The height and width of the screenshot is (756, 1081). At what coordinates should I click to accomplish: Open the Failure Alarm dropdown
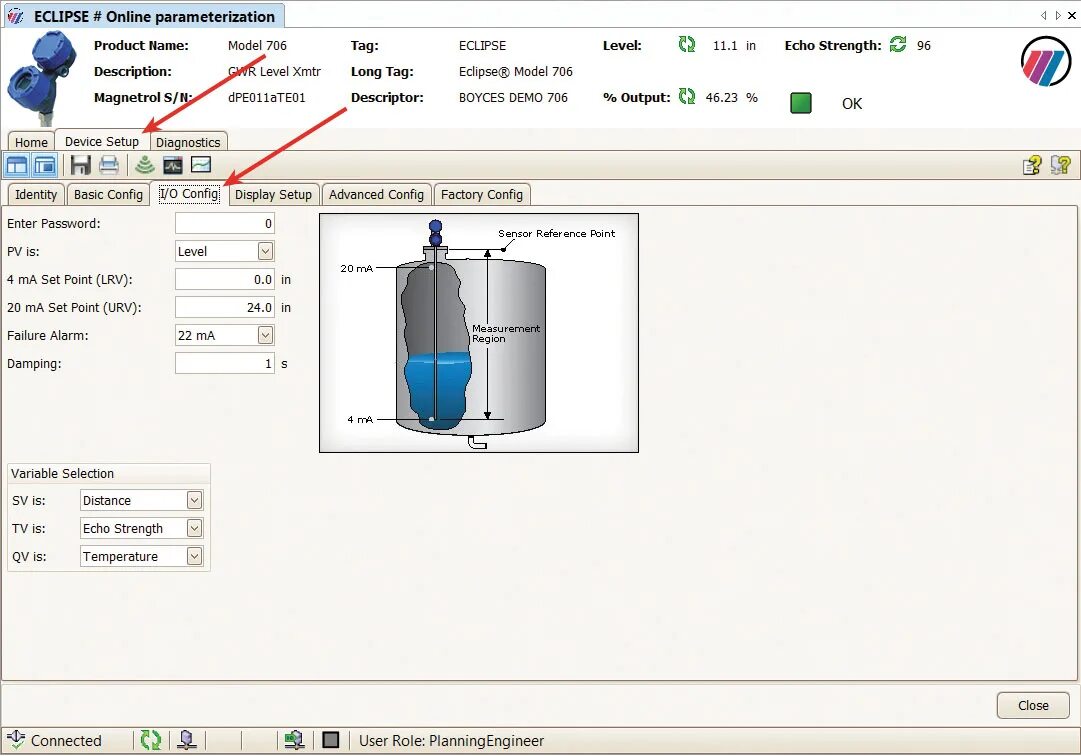(265, 335)
